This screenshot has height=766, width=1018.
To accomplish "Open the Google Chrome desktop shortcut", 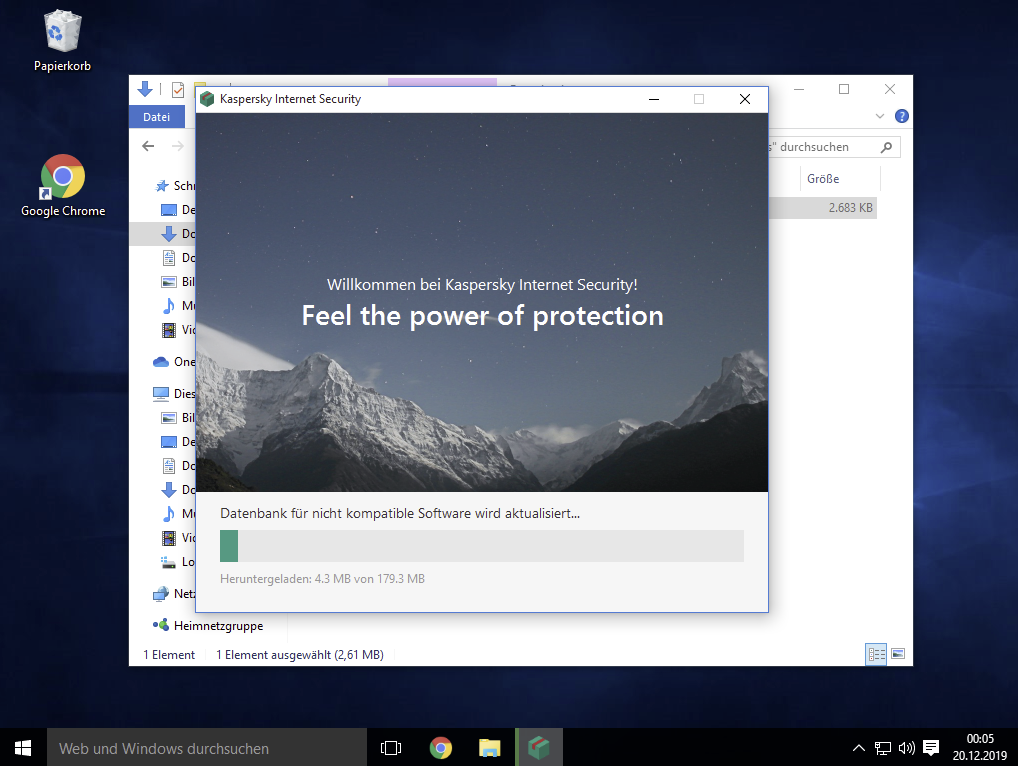I will tap(63, 186).
